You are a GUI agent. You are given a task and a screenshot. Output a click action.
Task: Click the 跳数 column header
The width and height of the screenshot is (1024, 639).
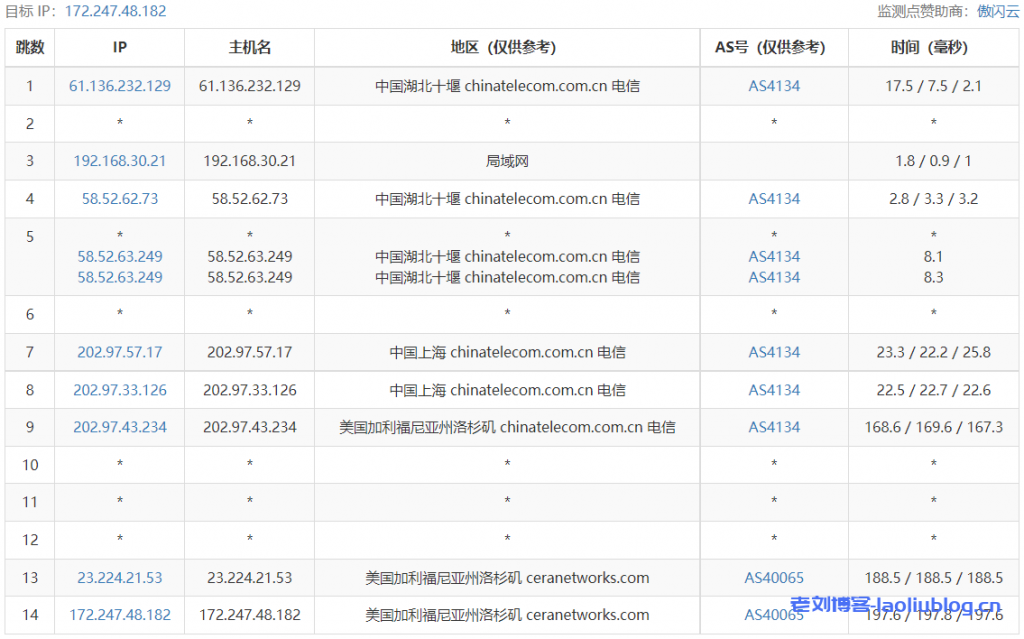[30, 47]
